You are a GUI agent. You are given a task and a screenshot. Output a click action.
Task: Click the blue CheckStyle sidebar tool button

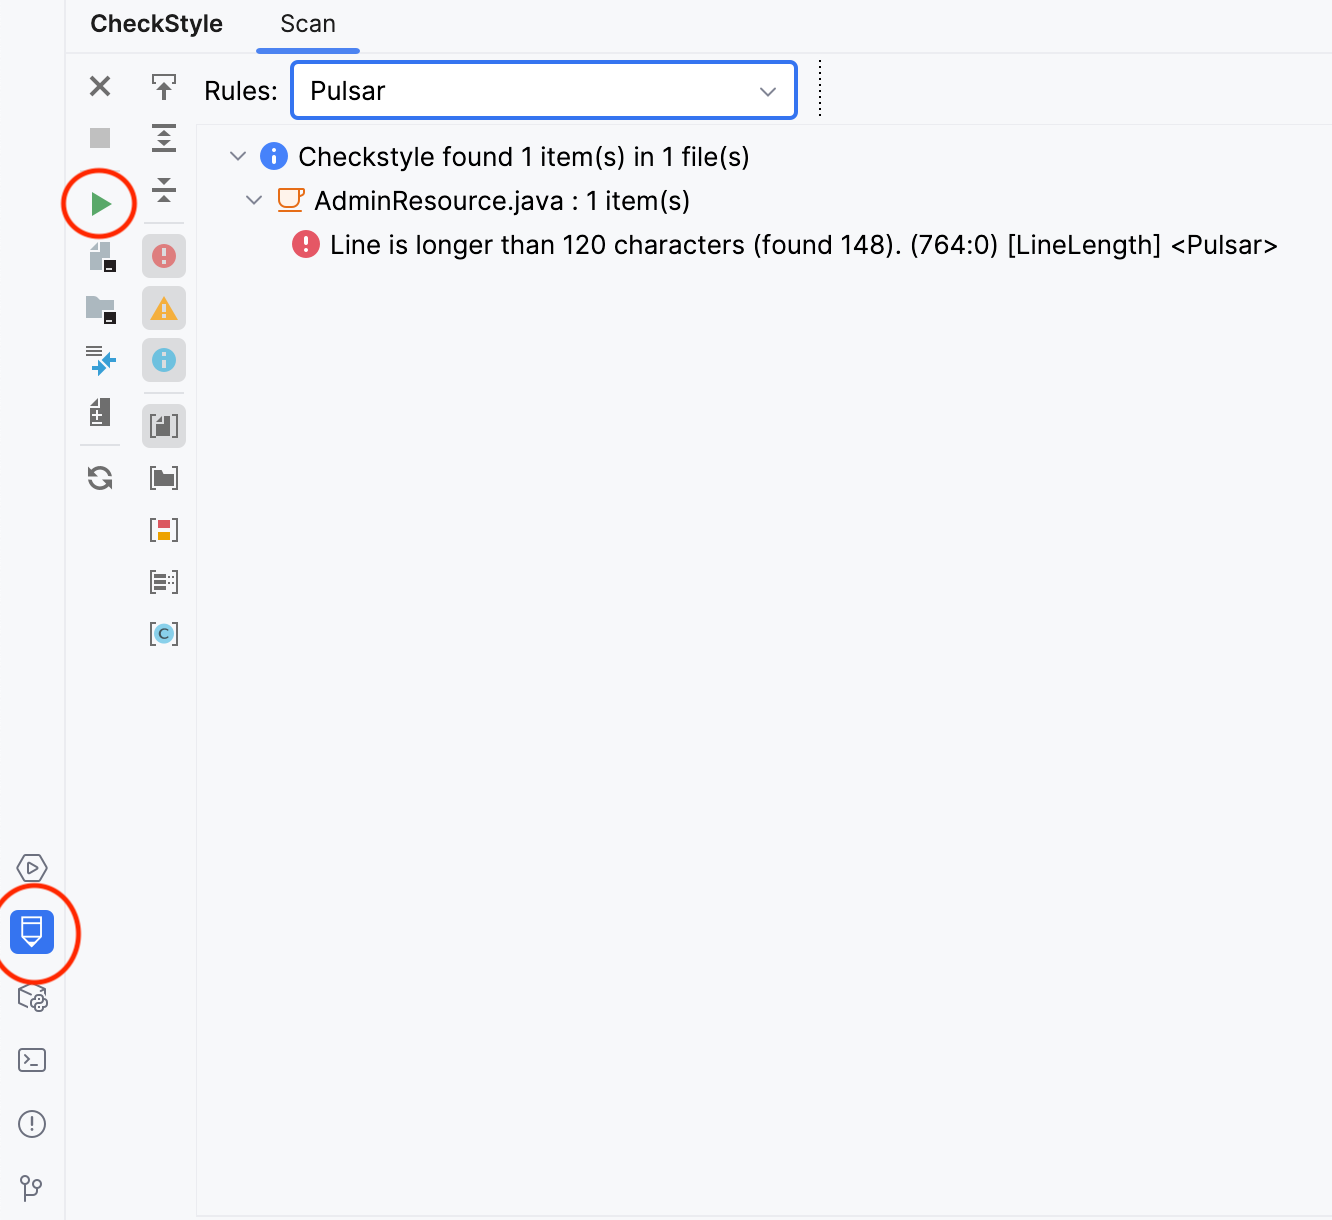pyautogui.click(x=32, y=932)
